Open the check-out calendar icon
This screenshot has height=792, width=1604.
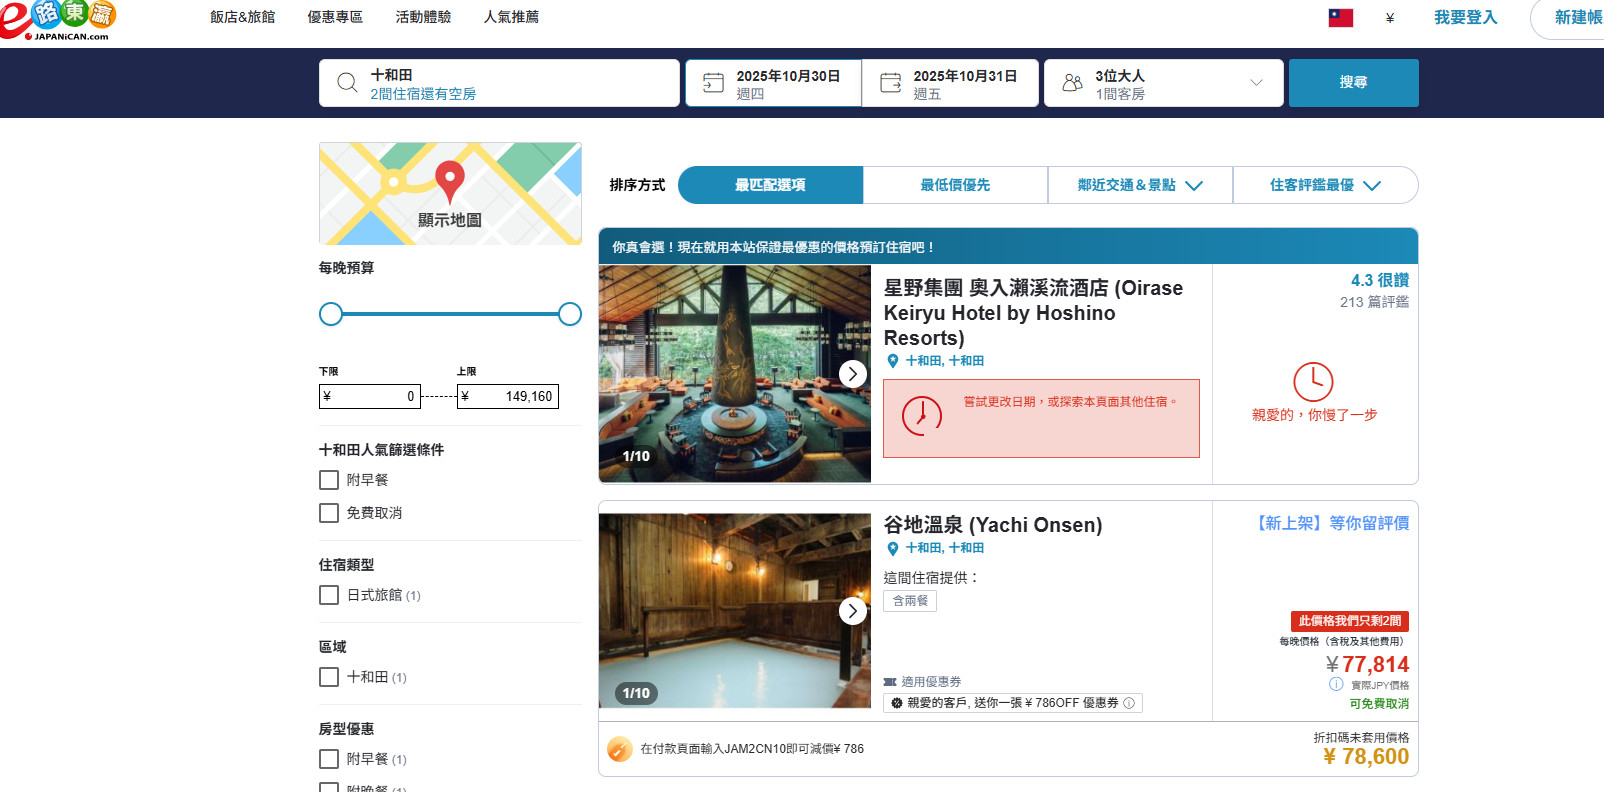point(890,83)
